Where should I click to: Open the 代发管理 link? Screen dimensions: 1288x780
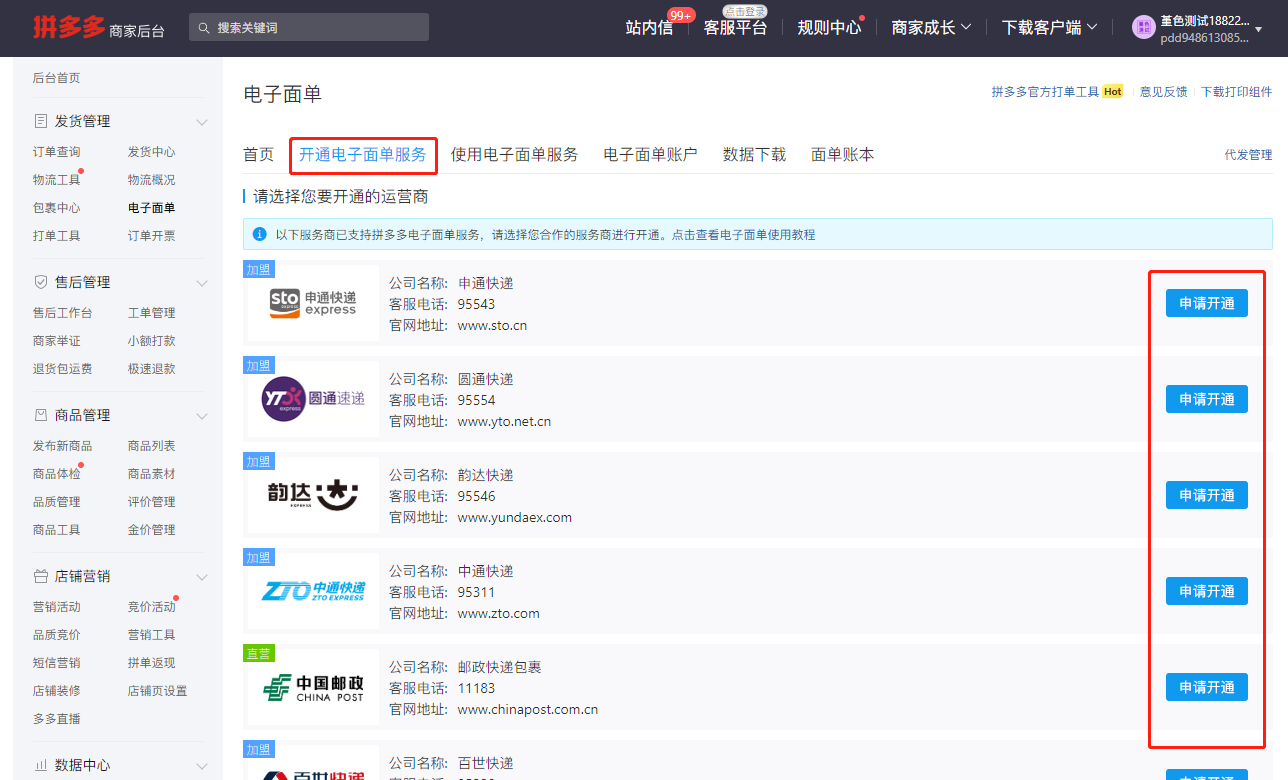click(1249, 155)
